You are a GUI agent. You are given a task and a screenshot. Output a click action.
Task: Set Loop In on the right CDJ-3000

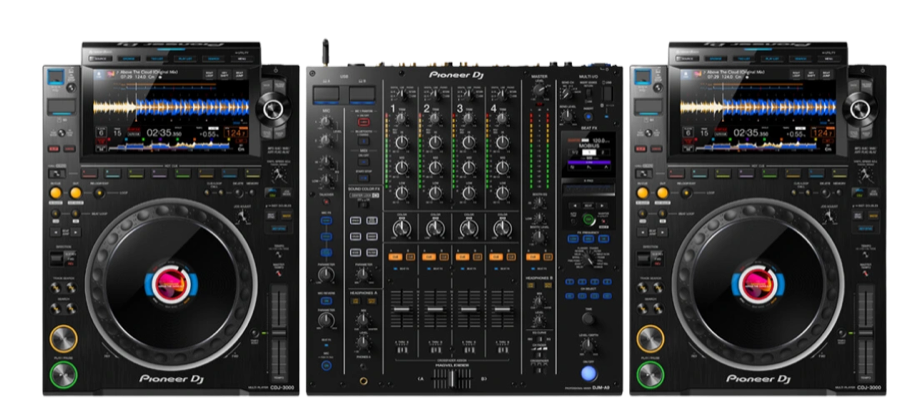coord(642,193)
